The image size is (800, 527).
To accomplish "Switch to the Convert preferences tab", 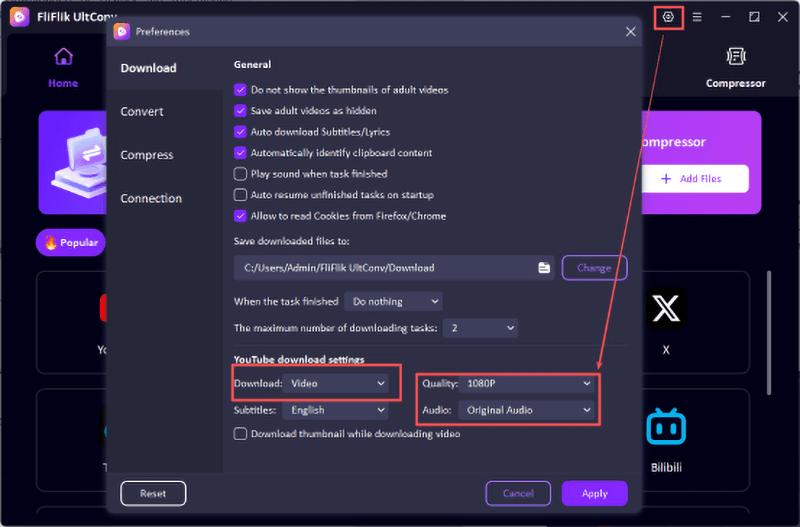I will [142, 112].
